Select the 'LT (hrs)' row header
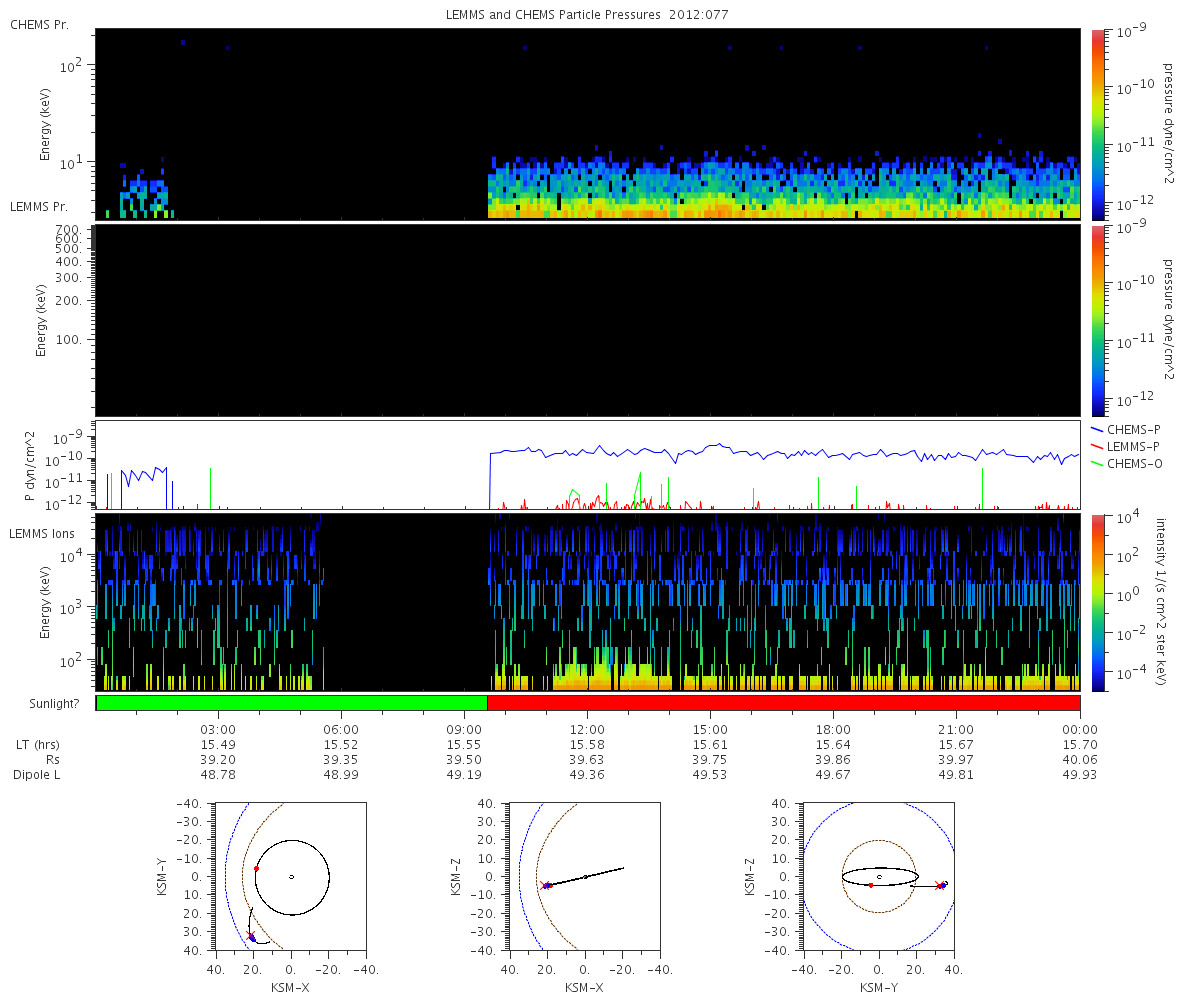This screenshot has height=1000, width=1200. coord(40,745)
